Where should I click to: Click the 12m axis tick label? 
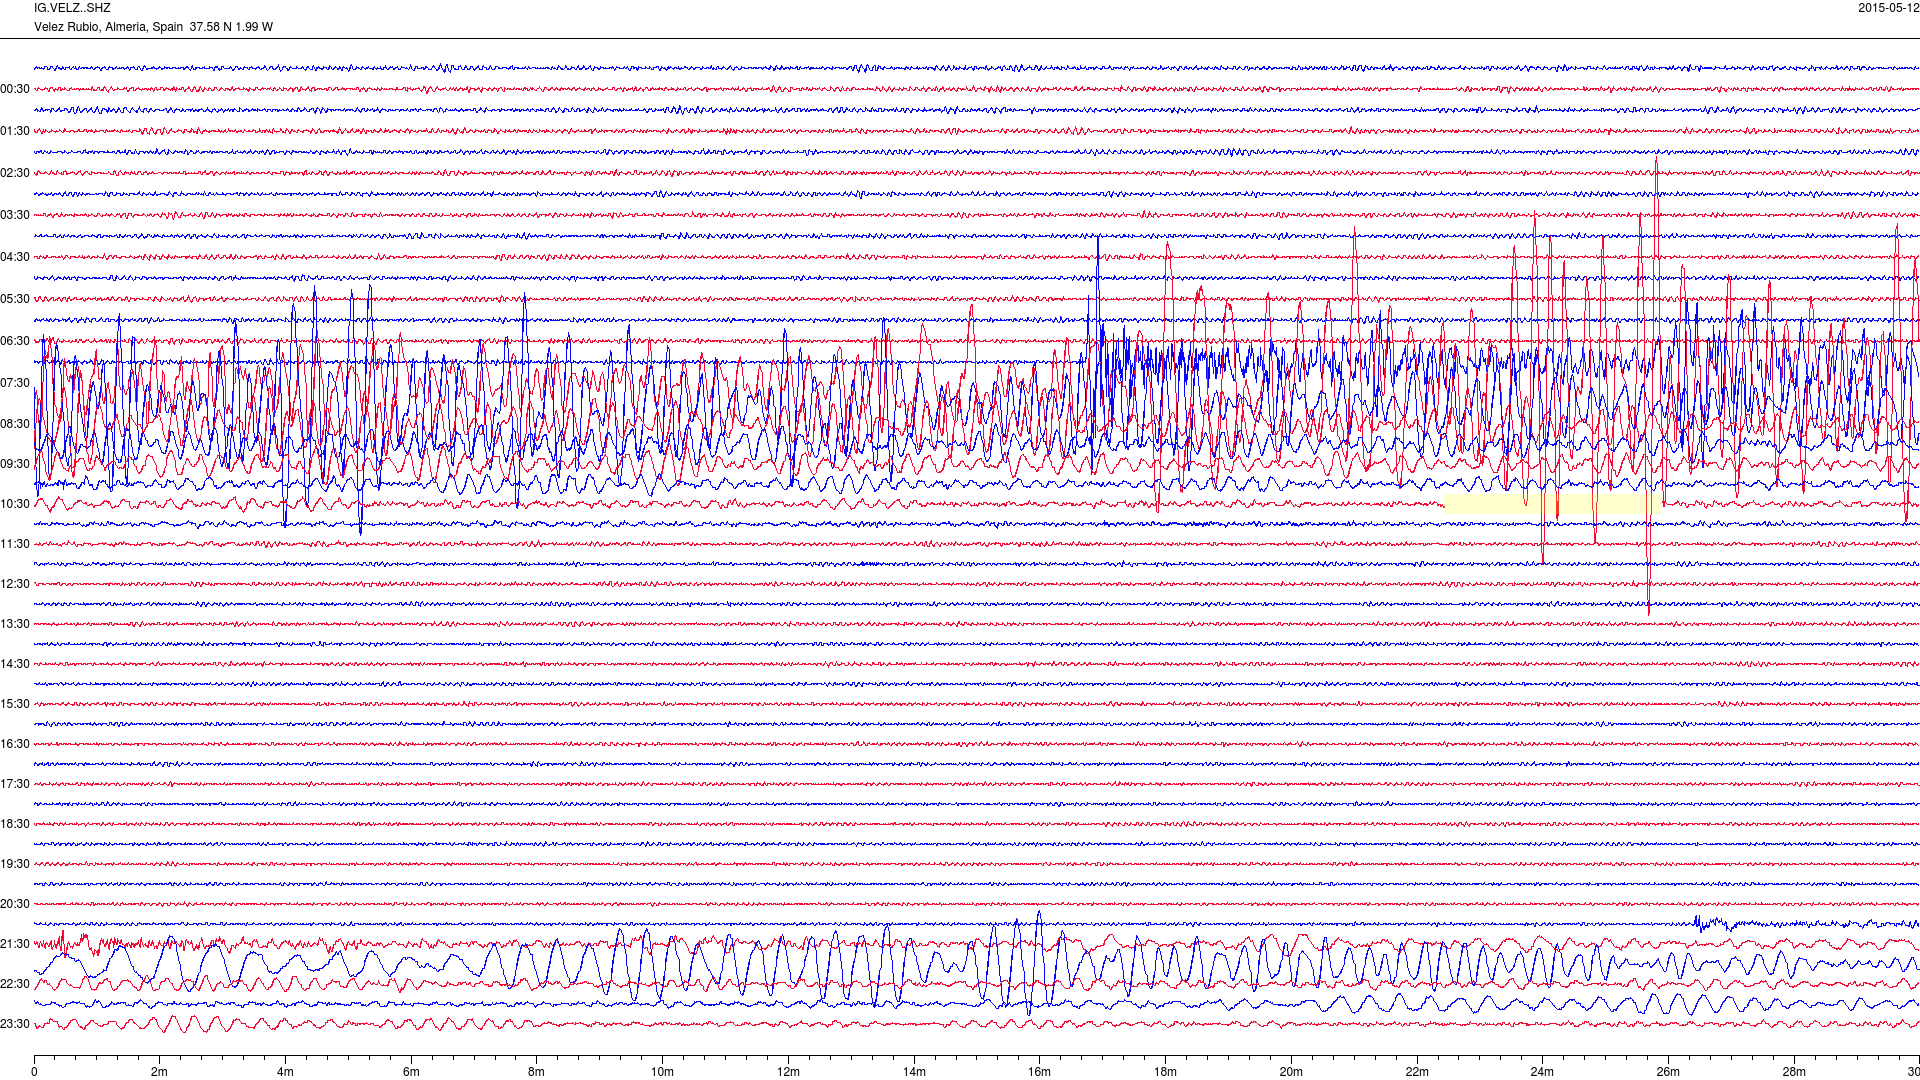coord(788,1072)
